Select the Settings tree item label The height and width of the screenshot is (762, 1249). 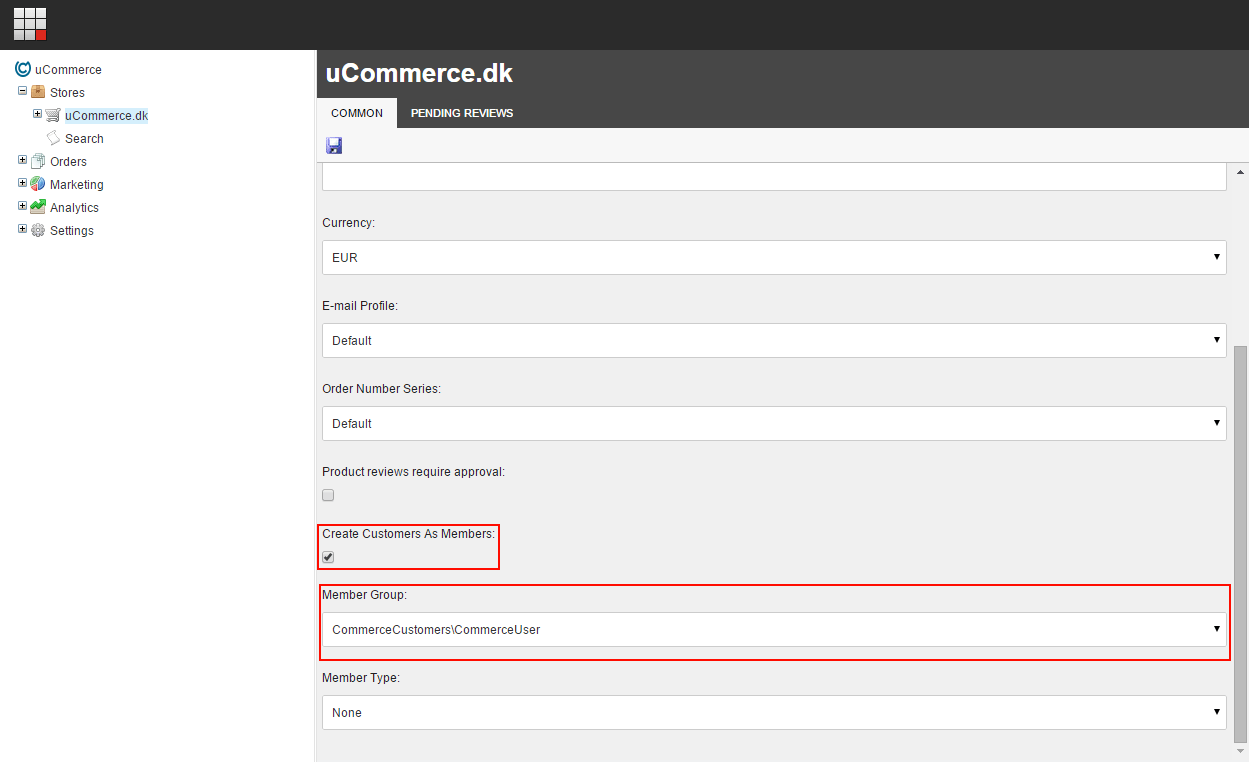click(x=71, y=231)
